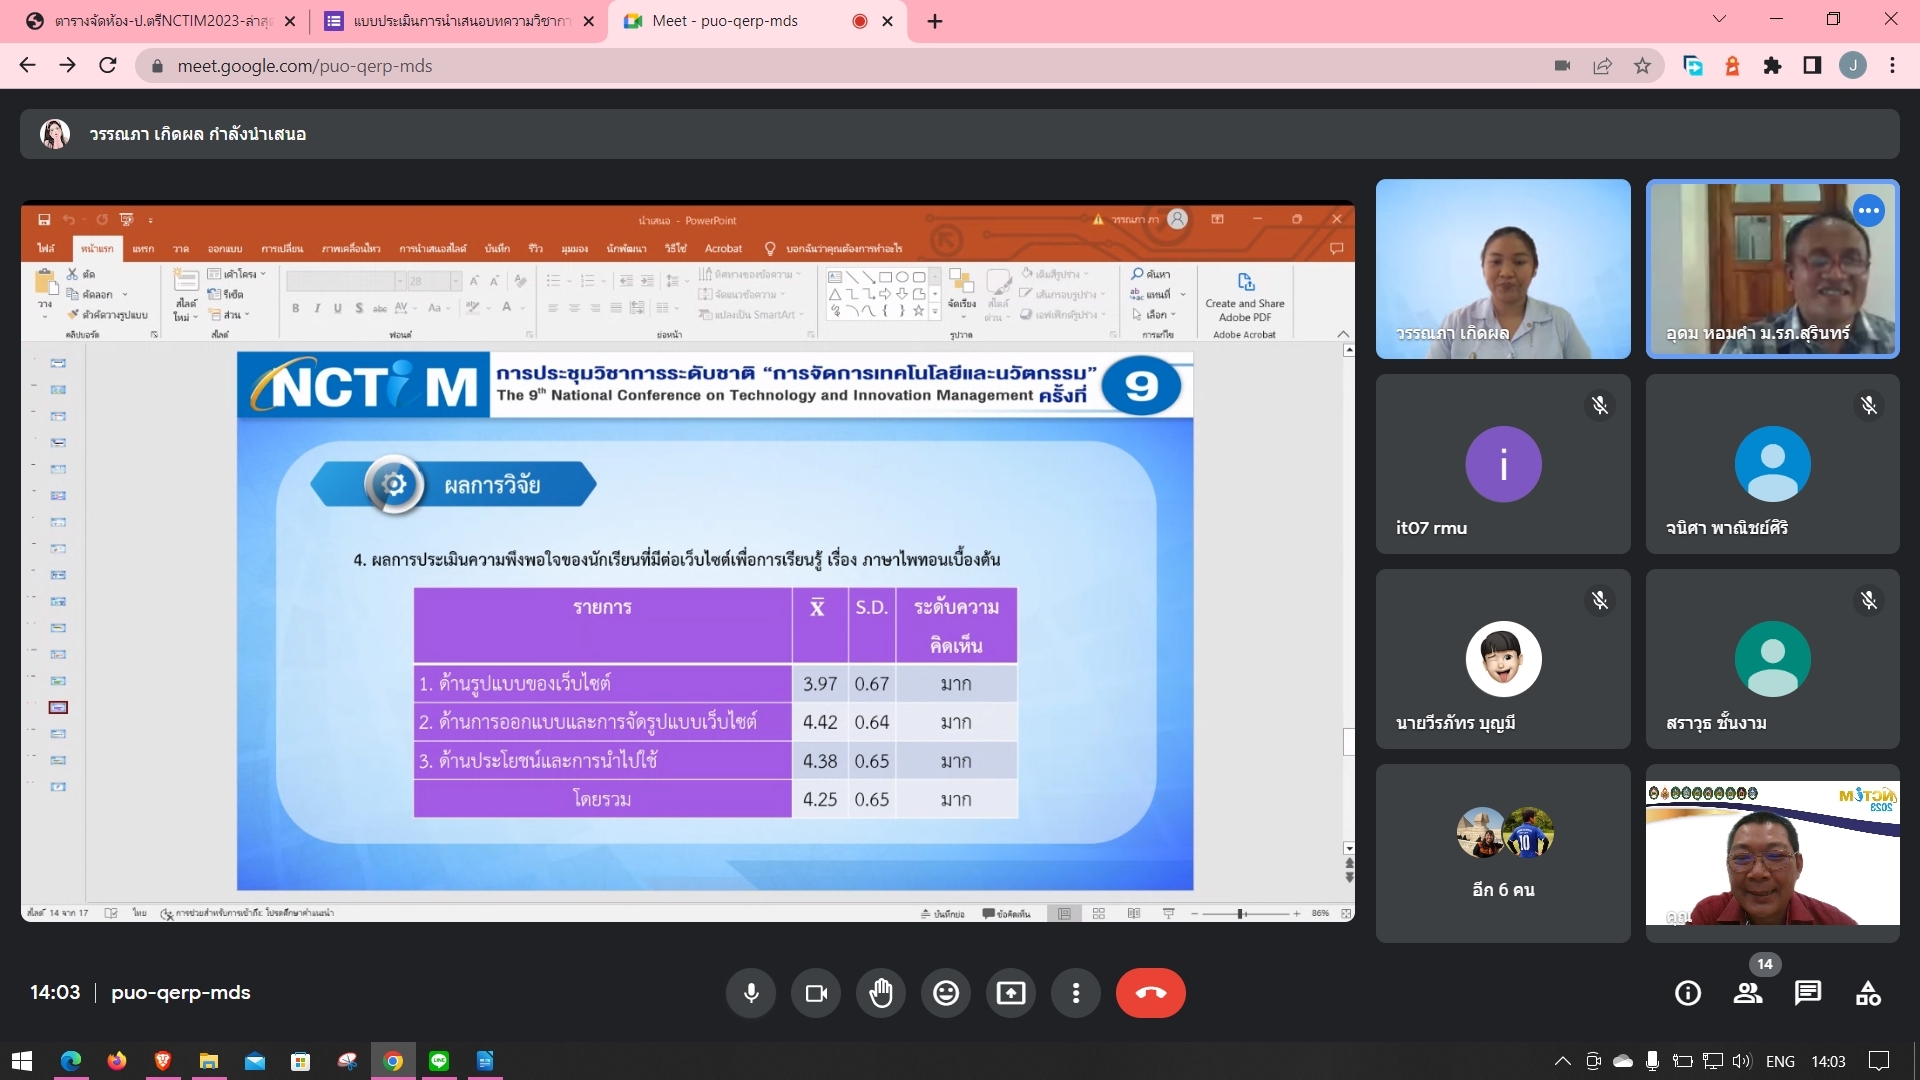Bookmark this page with the star
The height and width of the screenshot is (1080, 1920).
tap(1642, 66)
